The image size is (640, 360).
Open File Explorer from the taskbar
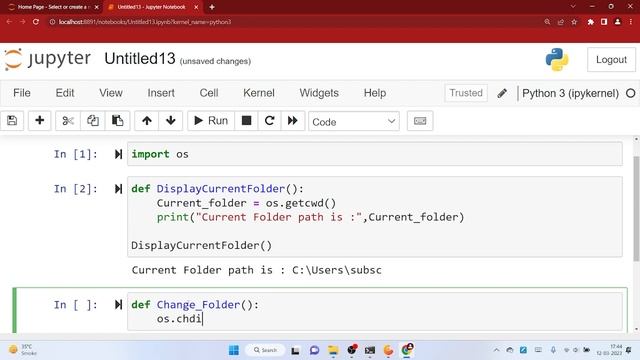pos(333,350)
